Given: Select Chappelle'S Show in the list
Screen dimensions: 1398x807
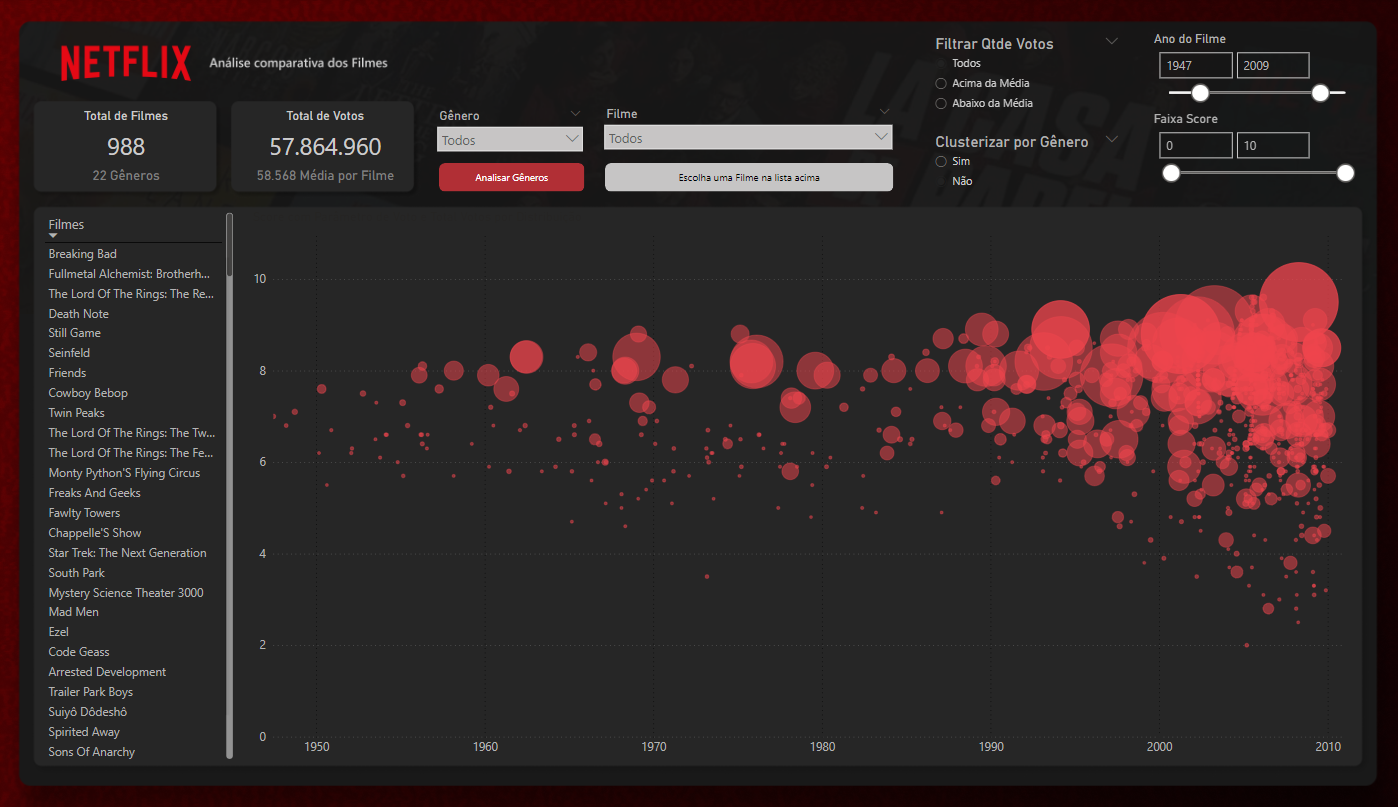Looking at the screenshot, I should click(95, 533).
